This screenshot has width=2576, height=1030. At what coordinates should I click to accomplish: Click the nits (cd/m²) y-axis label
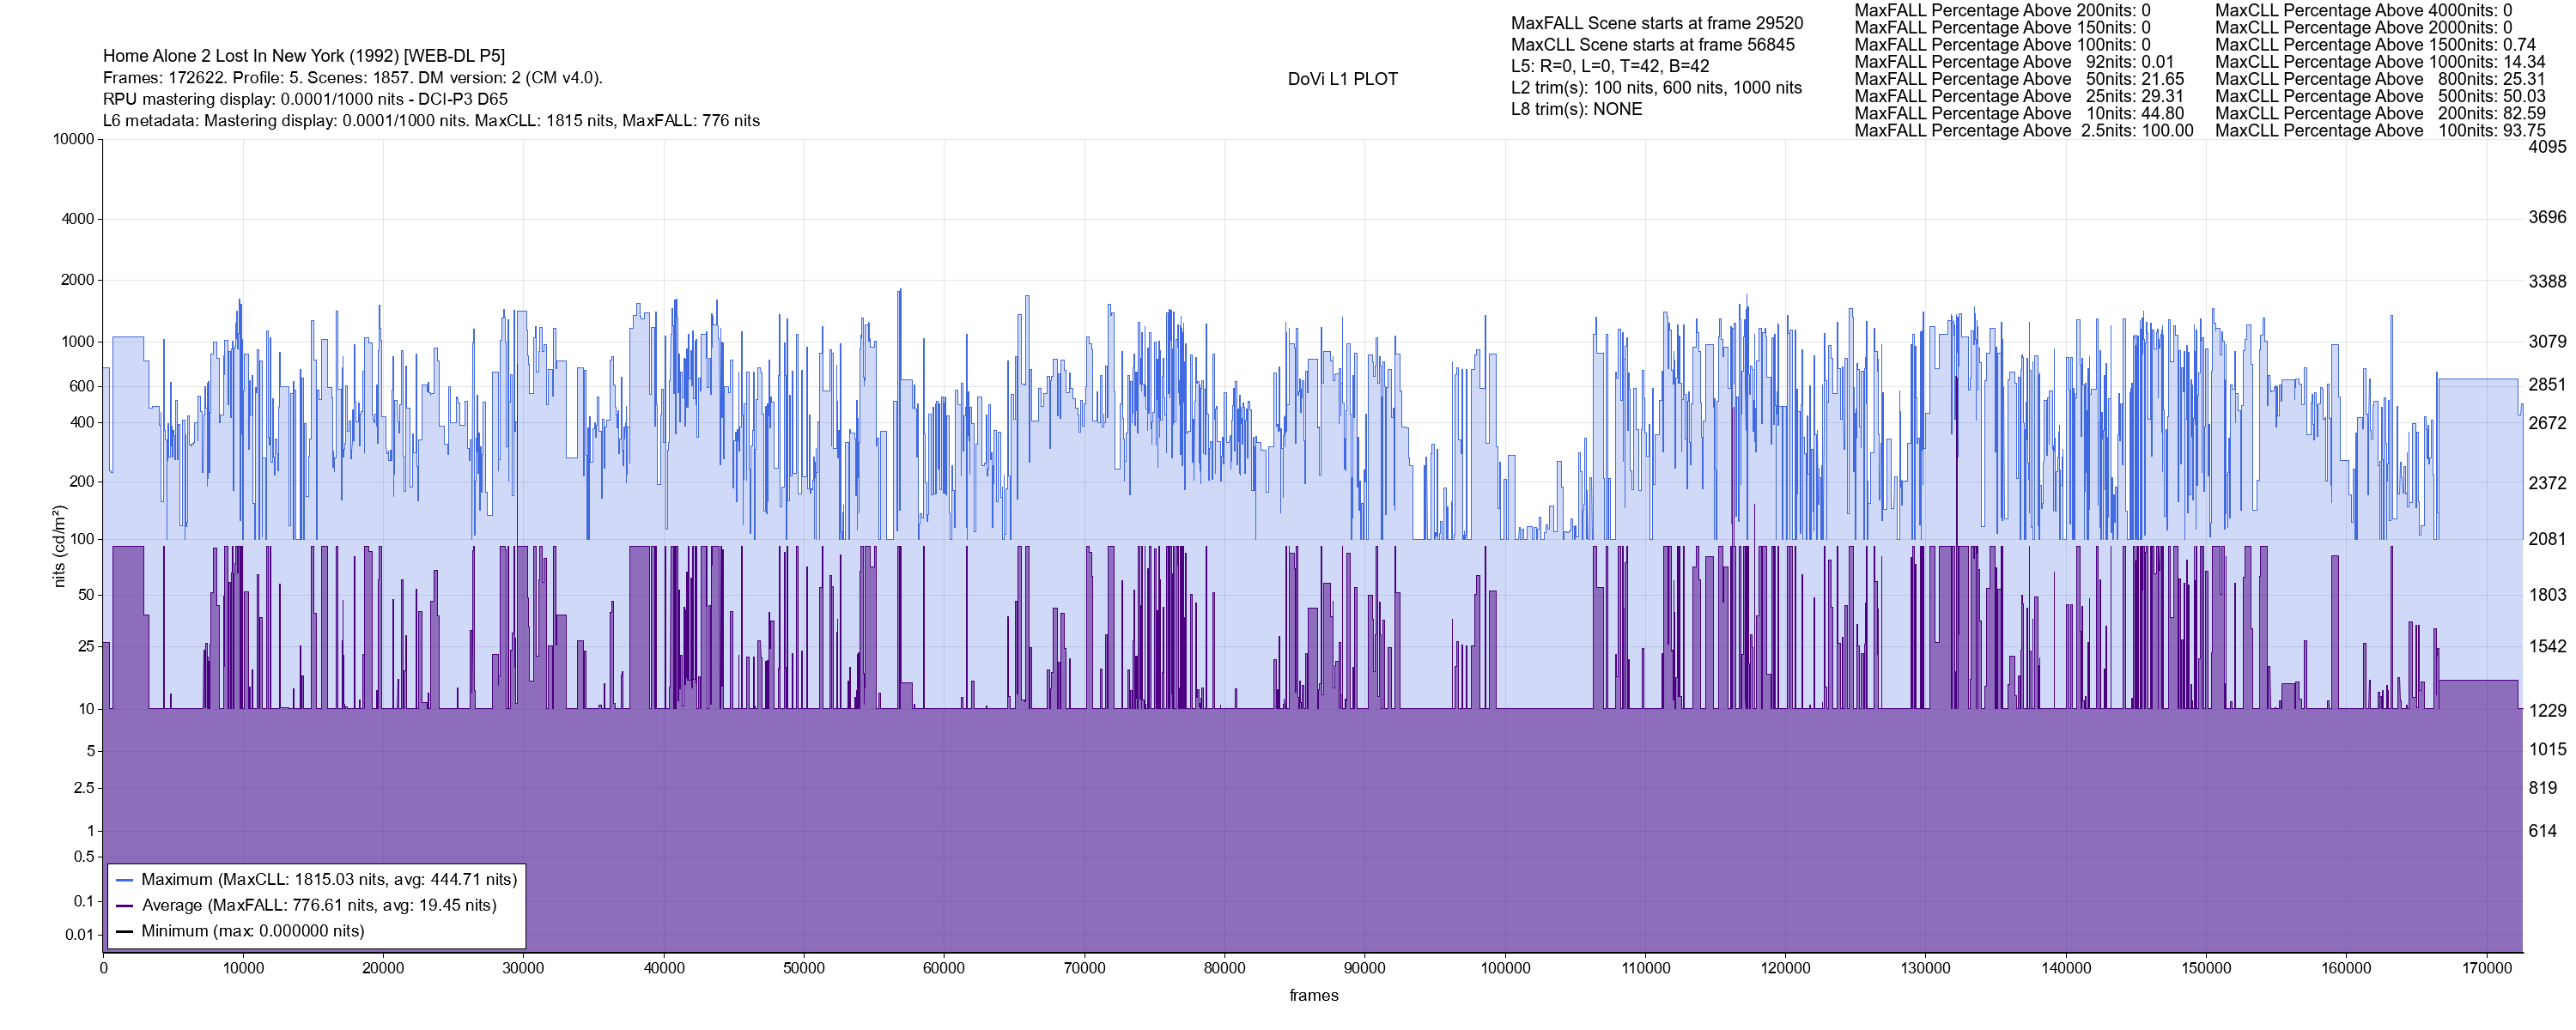pos(59,546)
